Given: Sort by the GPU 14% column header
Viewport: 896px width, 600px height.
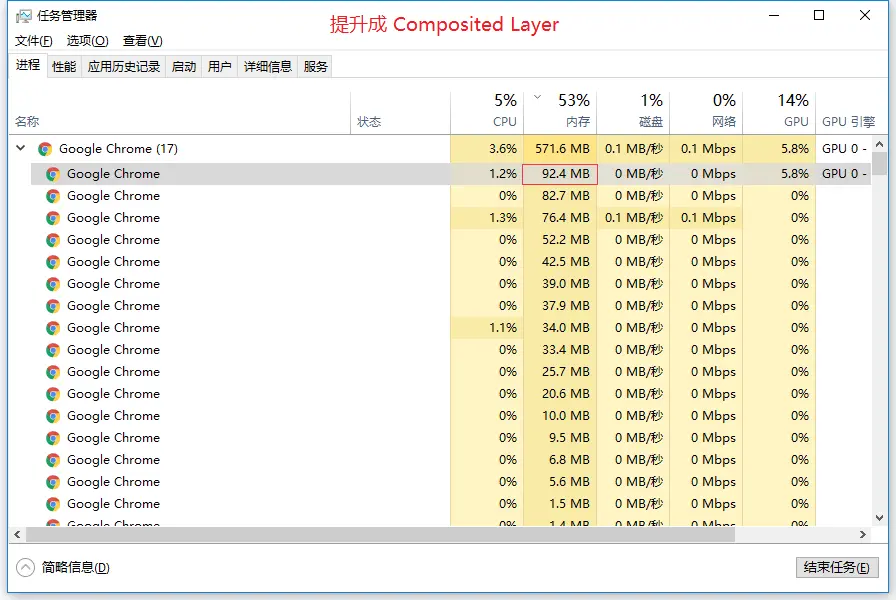Looking at the screenshot, I should pyautogui.click(x=779, y=113).
